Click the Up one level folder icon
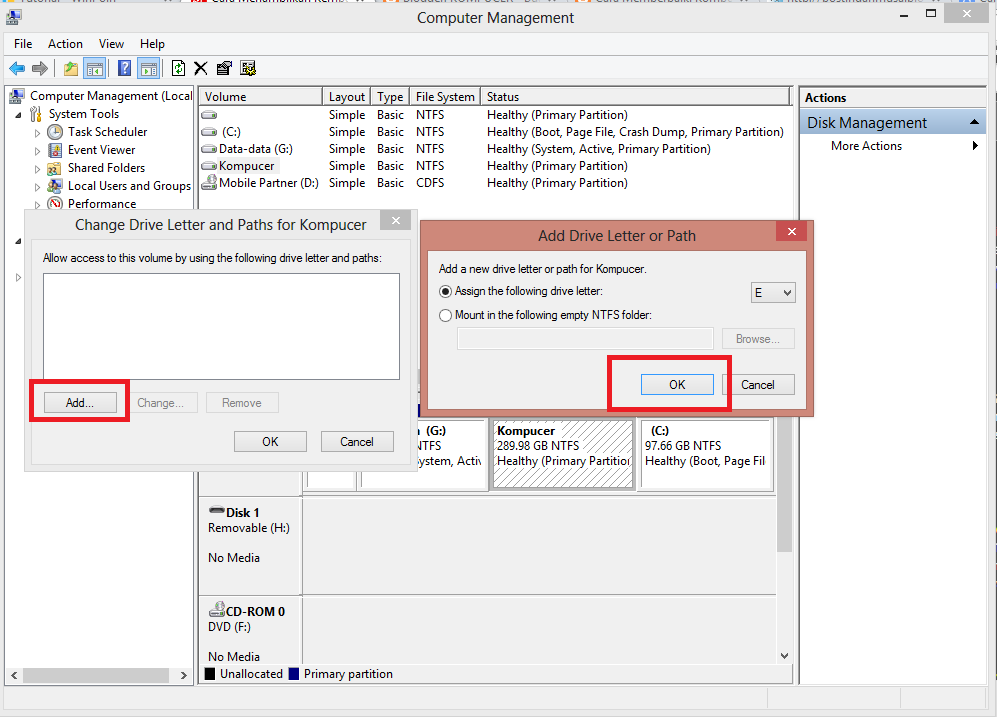Screen dimensions: 997x717 click(x=71, y=69)
